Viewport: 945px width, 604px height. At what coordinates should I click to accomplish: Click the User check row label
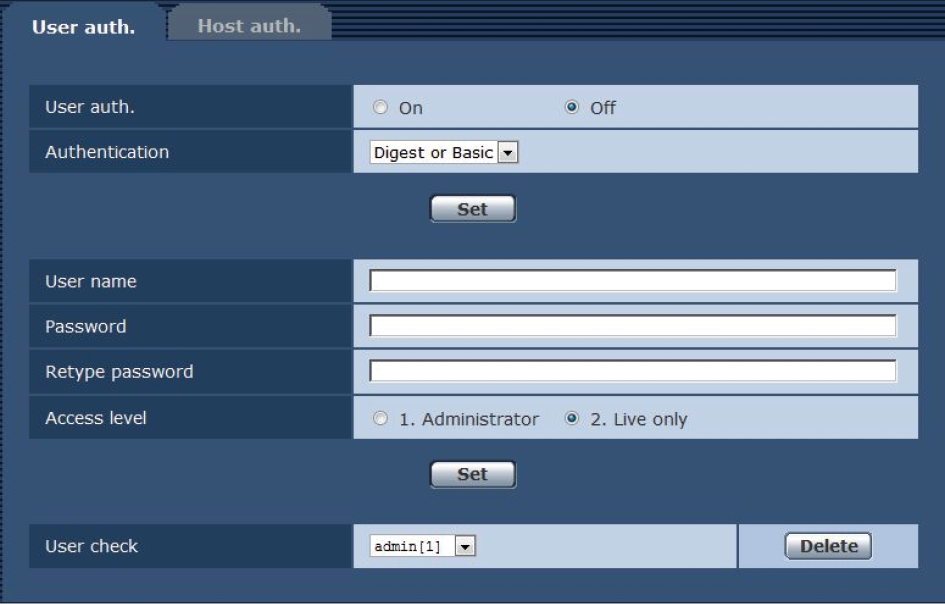point(91,547)
